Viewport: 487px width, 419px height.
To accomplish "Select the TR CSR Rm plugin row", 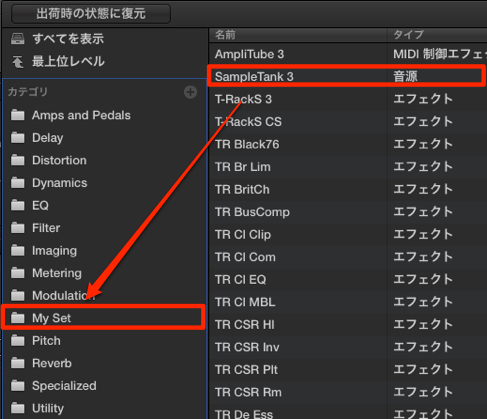I will 348,392.
